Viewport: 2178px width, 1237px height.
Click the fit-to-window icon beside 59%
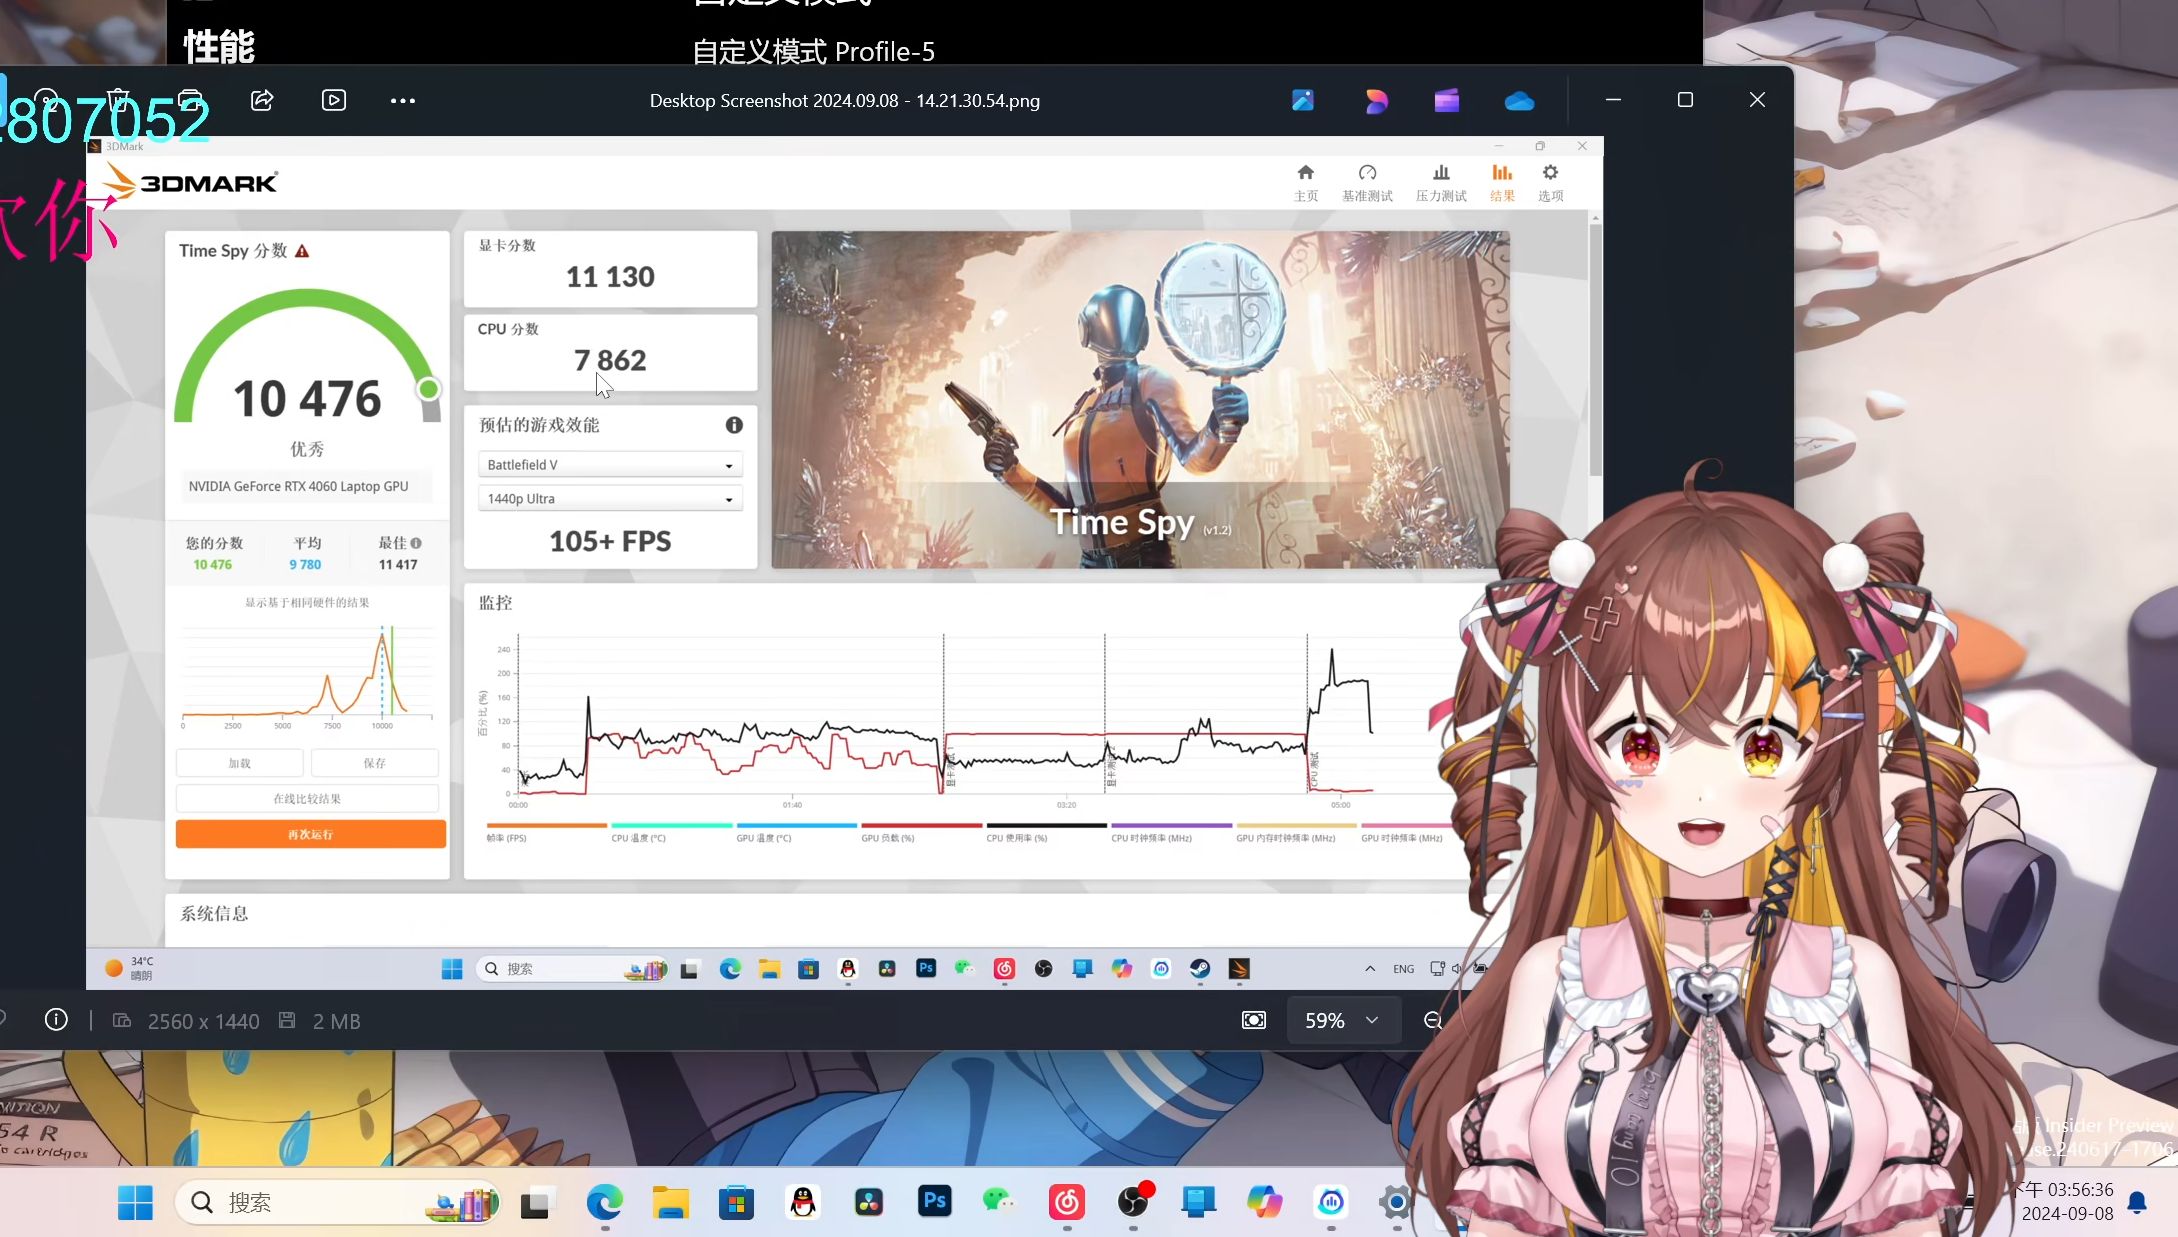(1253, 1020)
